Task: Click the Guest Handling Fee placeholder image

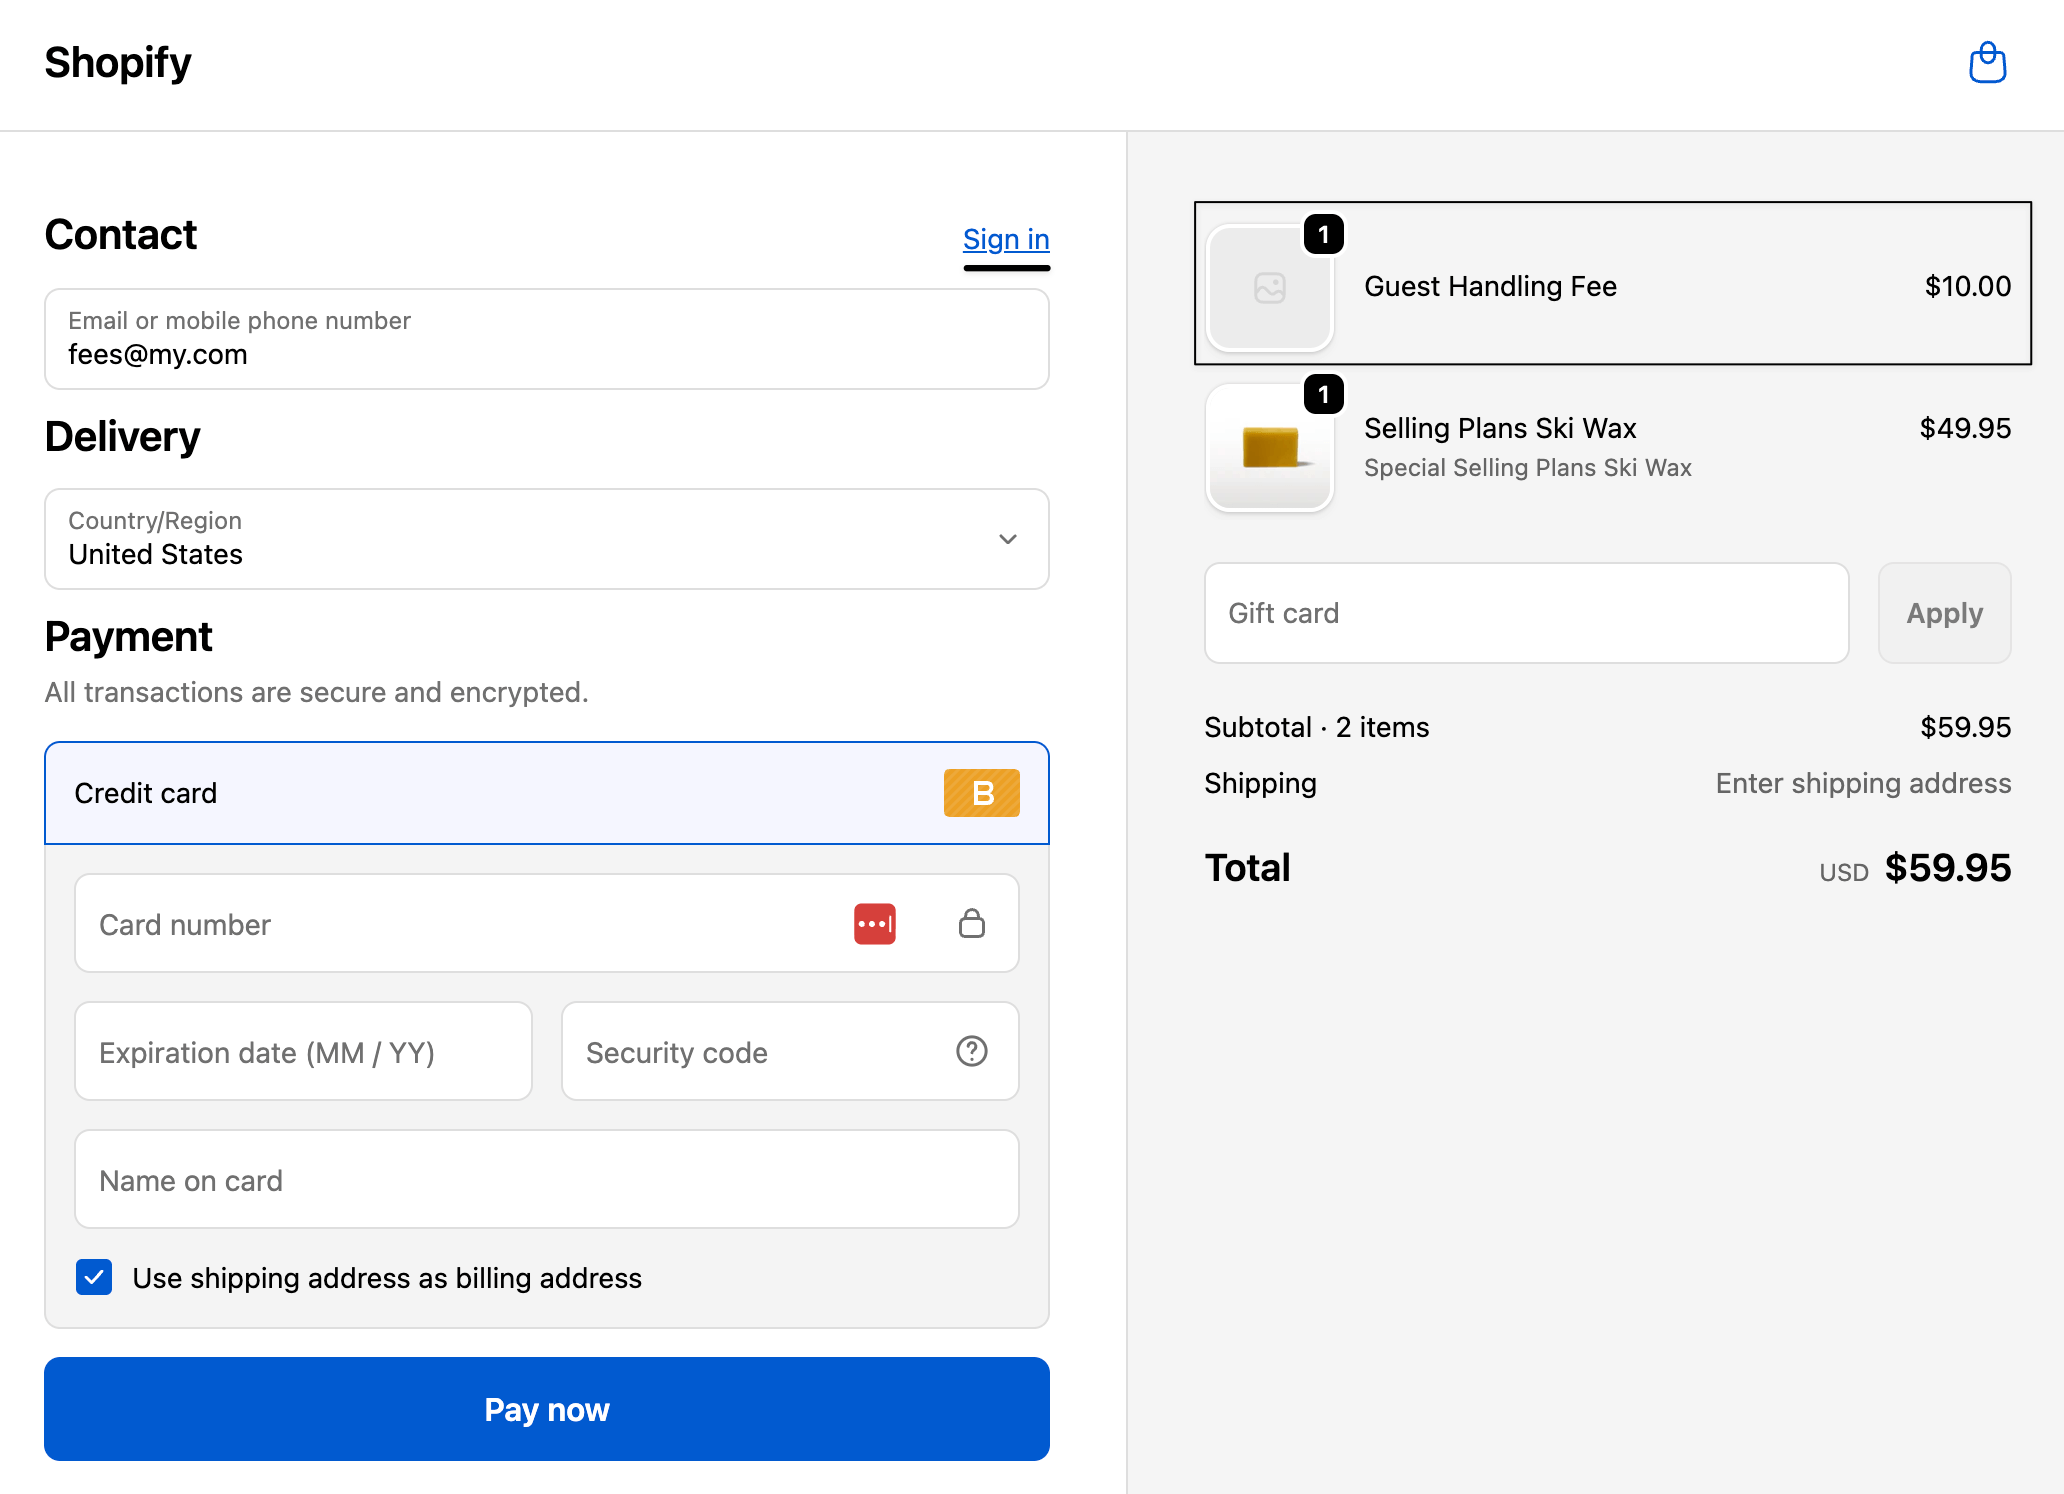Action: (x=1269, y=289)
